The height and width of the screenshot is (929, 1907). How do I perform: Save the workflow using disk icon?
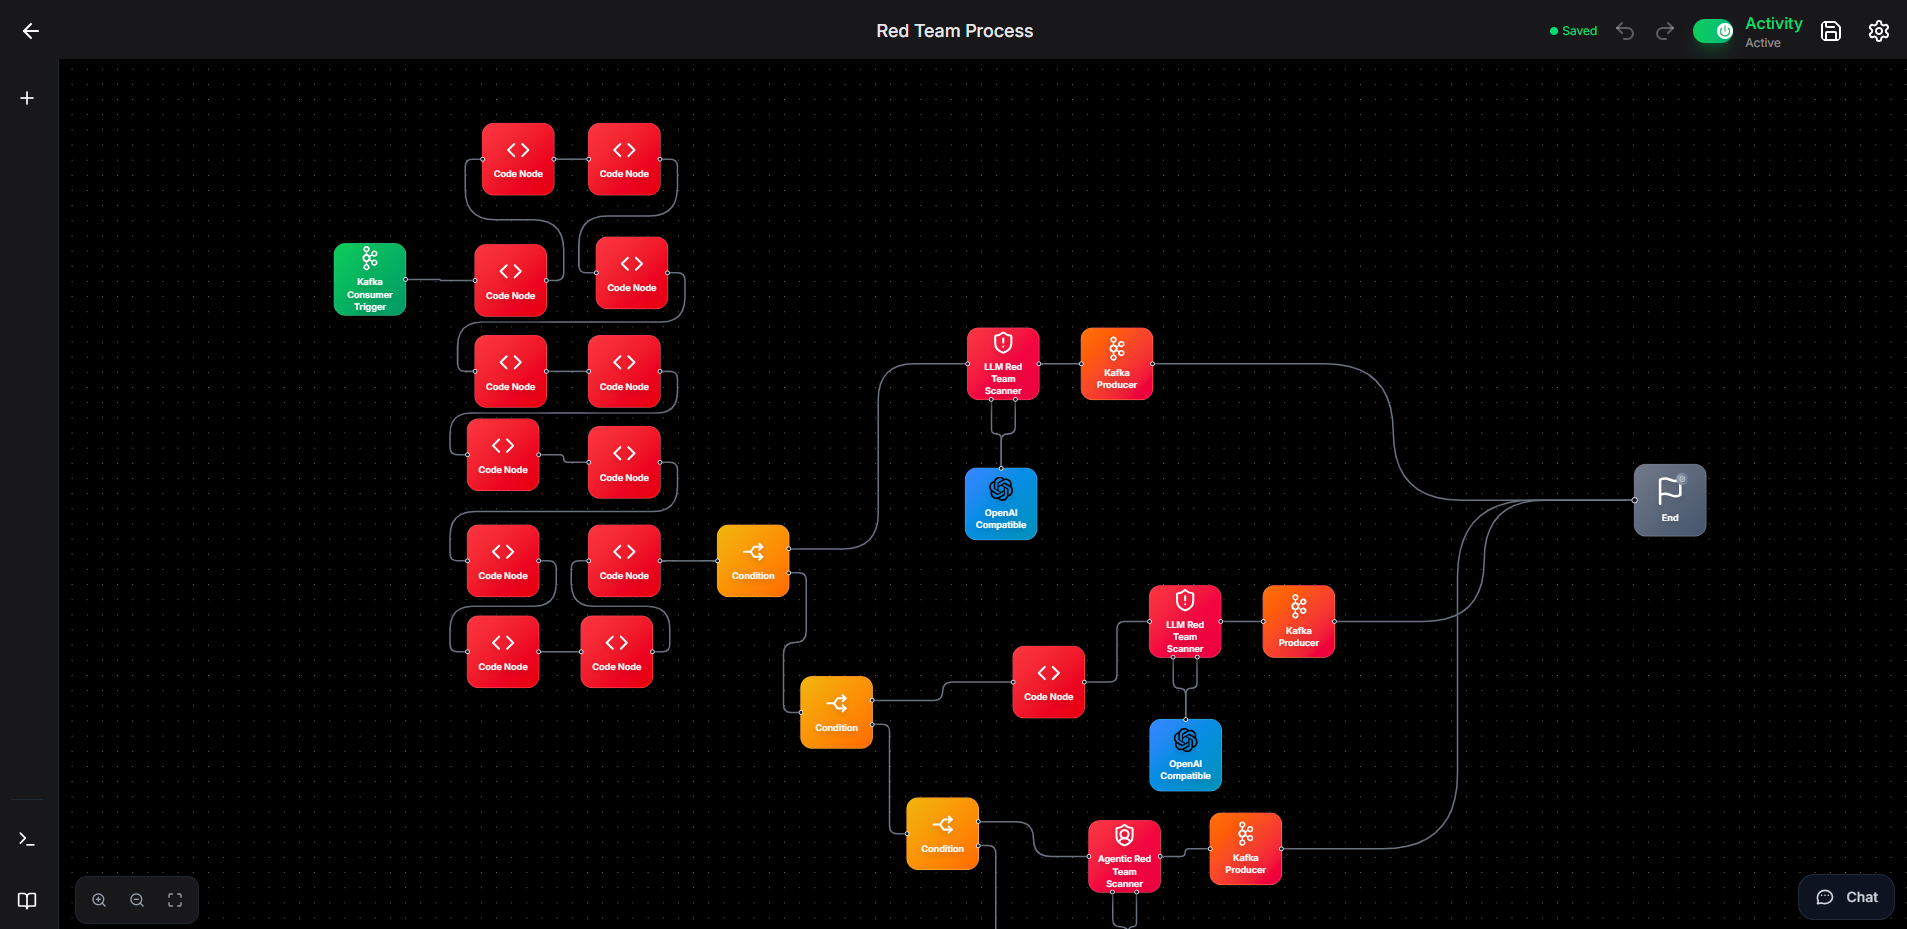(x=1831, y=31)
